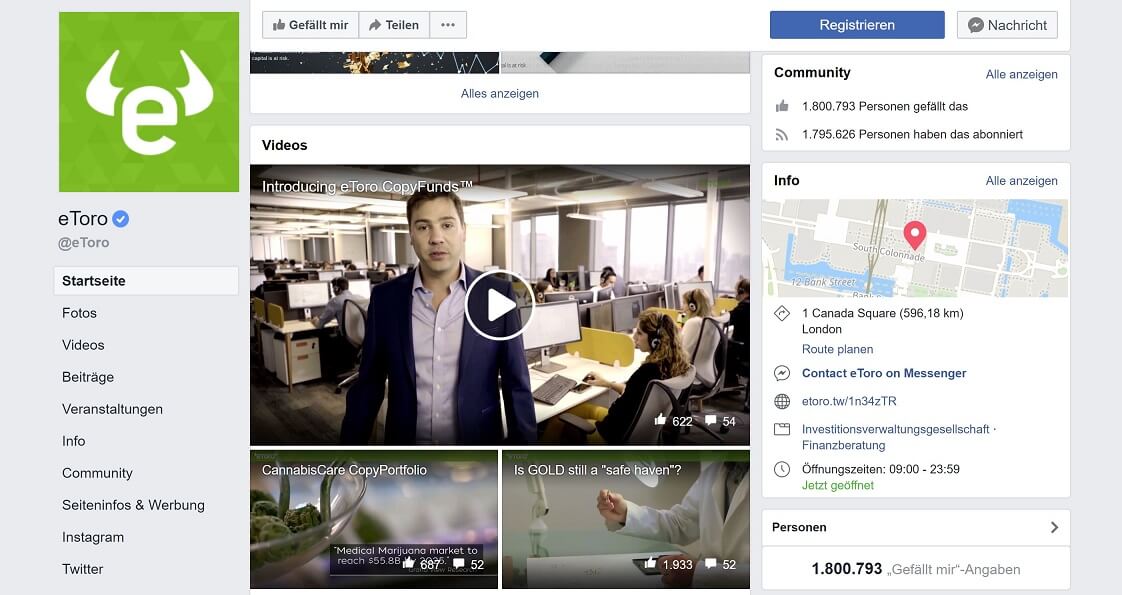The width and height of the screenshot is (1122, 595).
Task: Click the 1.800.793 Gefällt mir-Angaben count
Action: click(x=916, y=569)
